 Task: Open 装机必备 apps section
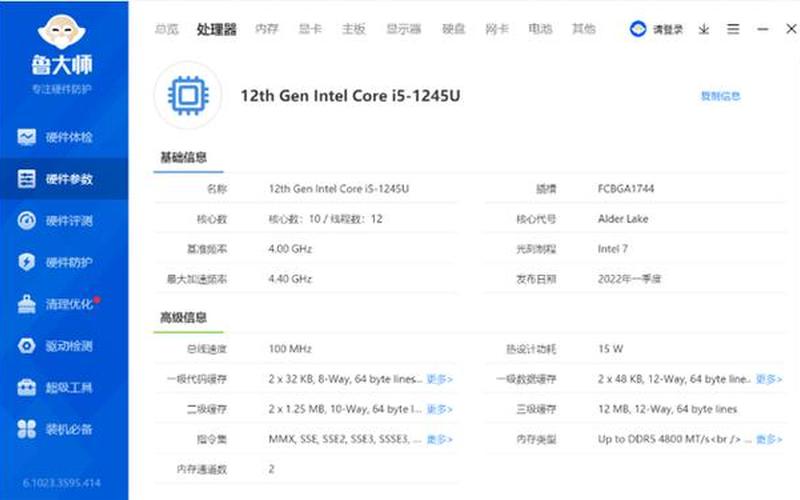(x=64, y=429)
